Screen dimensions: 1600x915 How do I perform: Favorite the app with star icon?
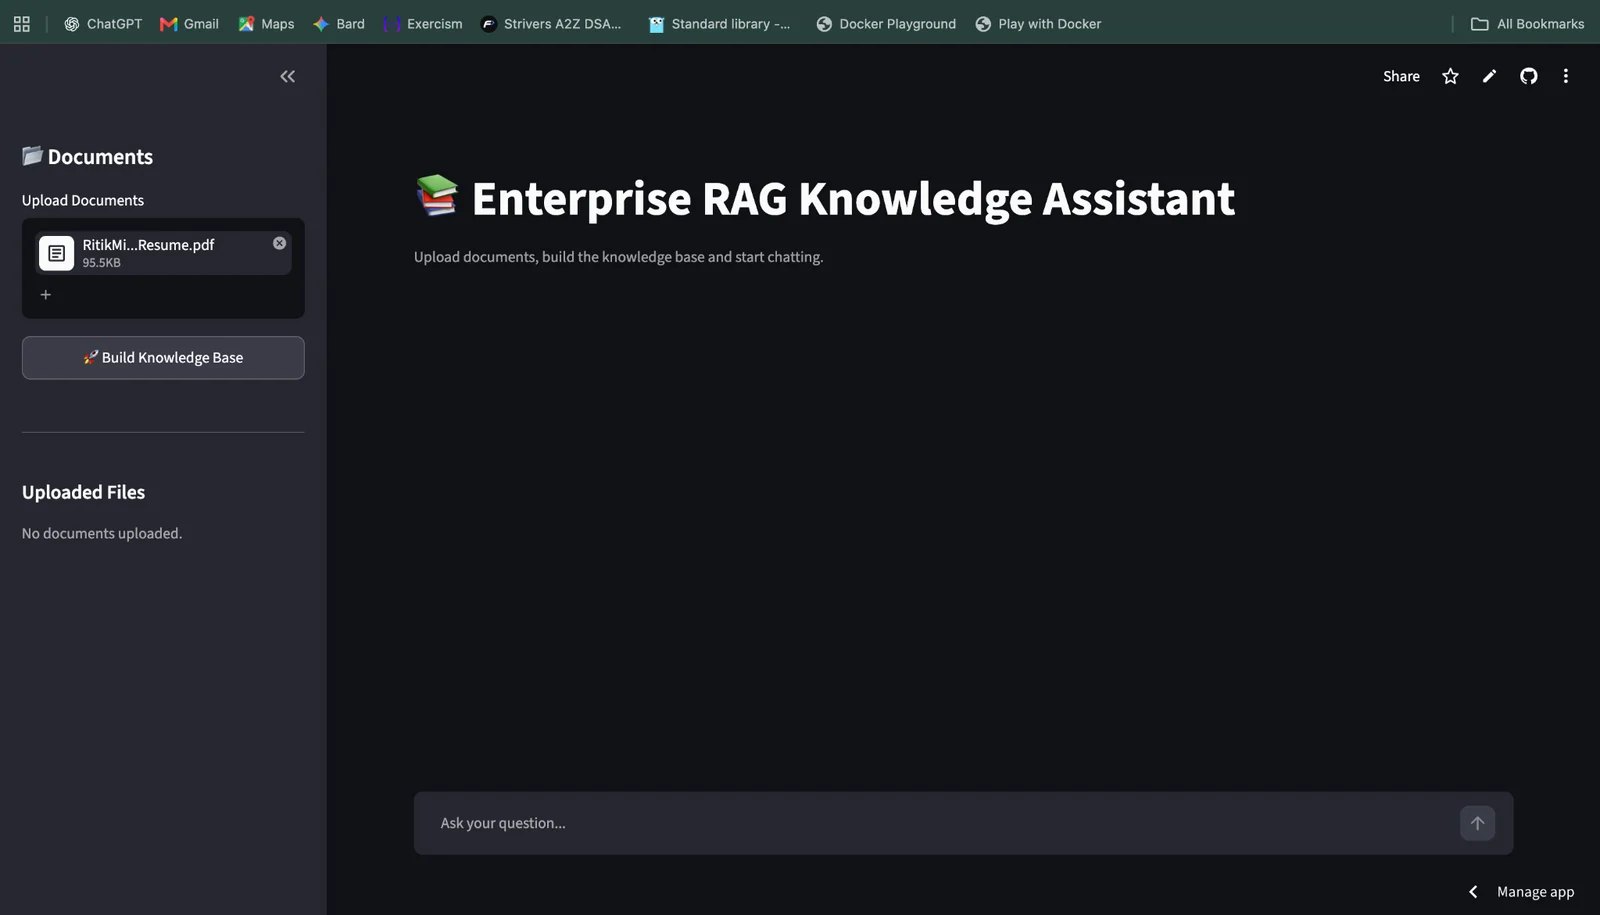tap(1450, 76)
